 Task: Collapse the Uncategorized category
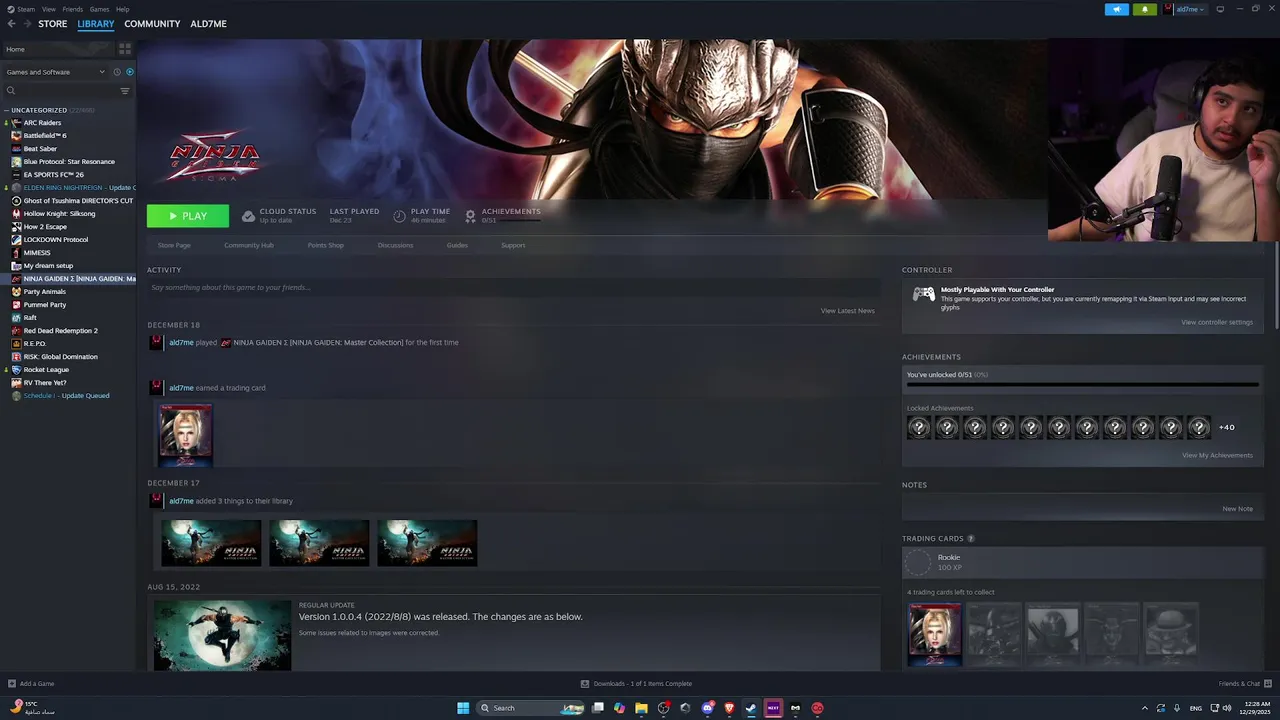pyautogui.click(x=7, y=110)
